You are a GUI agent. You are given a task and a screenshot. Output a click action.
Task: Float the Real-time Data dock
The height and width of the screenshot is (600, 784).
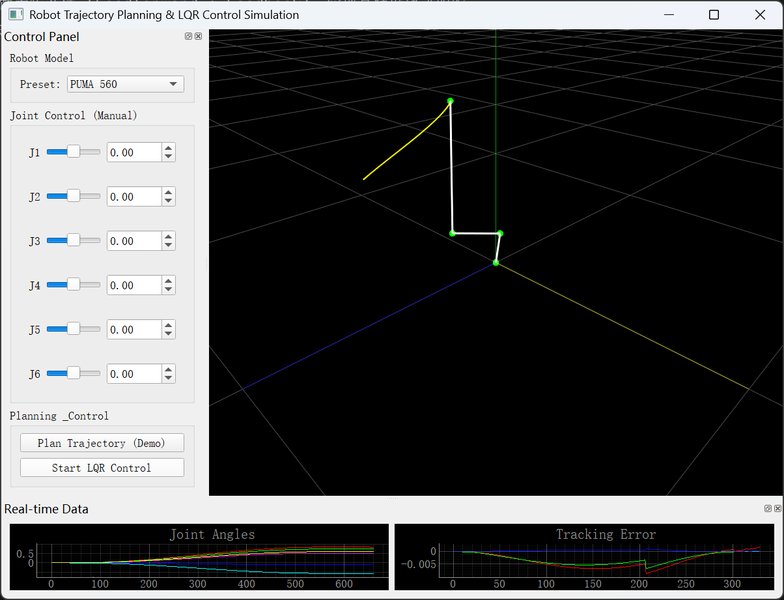(x=767, y=508)
